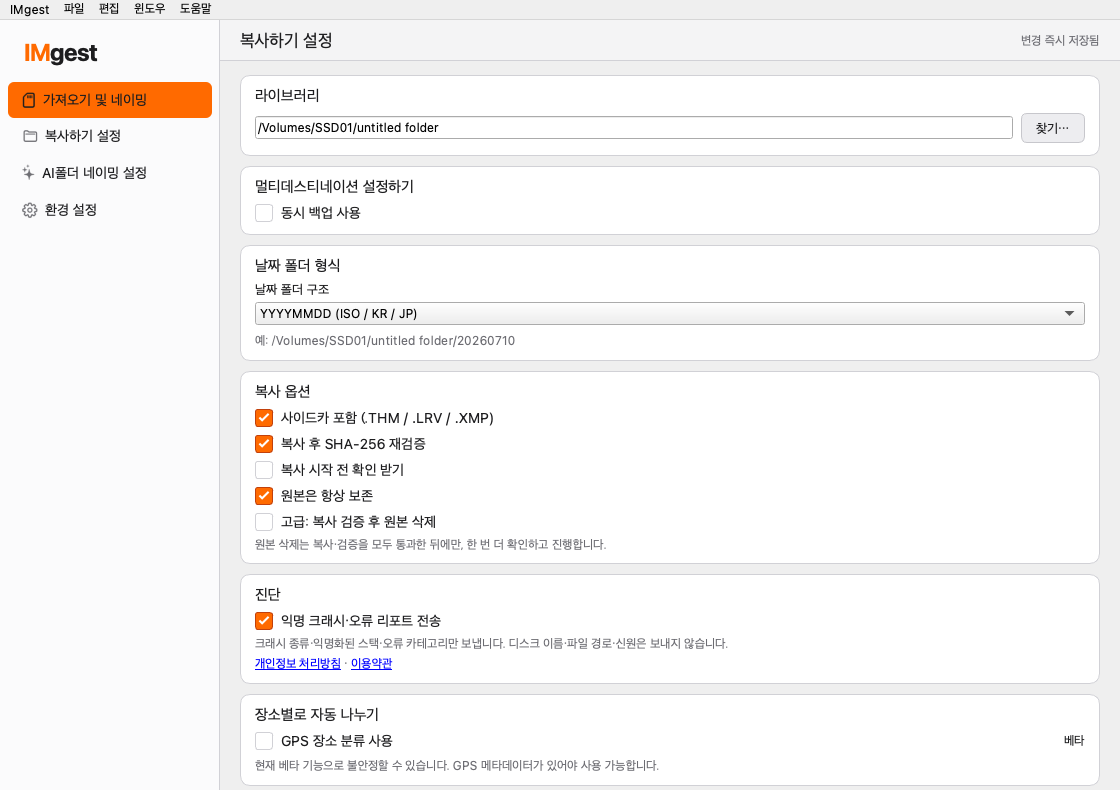Click the 멀티데스티네이션 설정하기 heading
Screen dimensions: 1120x790
coord(334,186)
